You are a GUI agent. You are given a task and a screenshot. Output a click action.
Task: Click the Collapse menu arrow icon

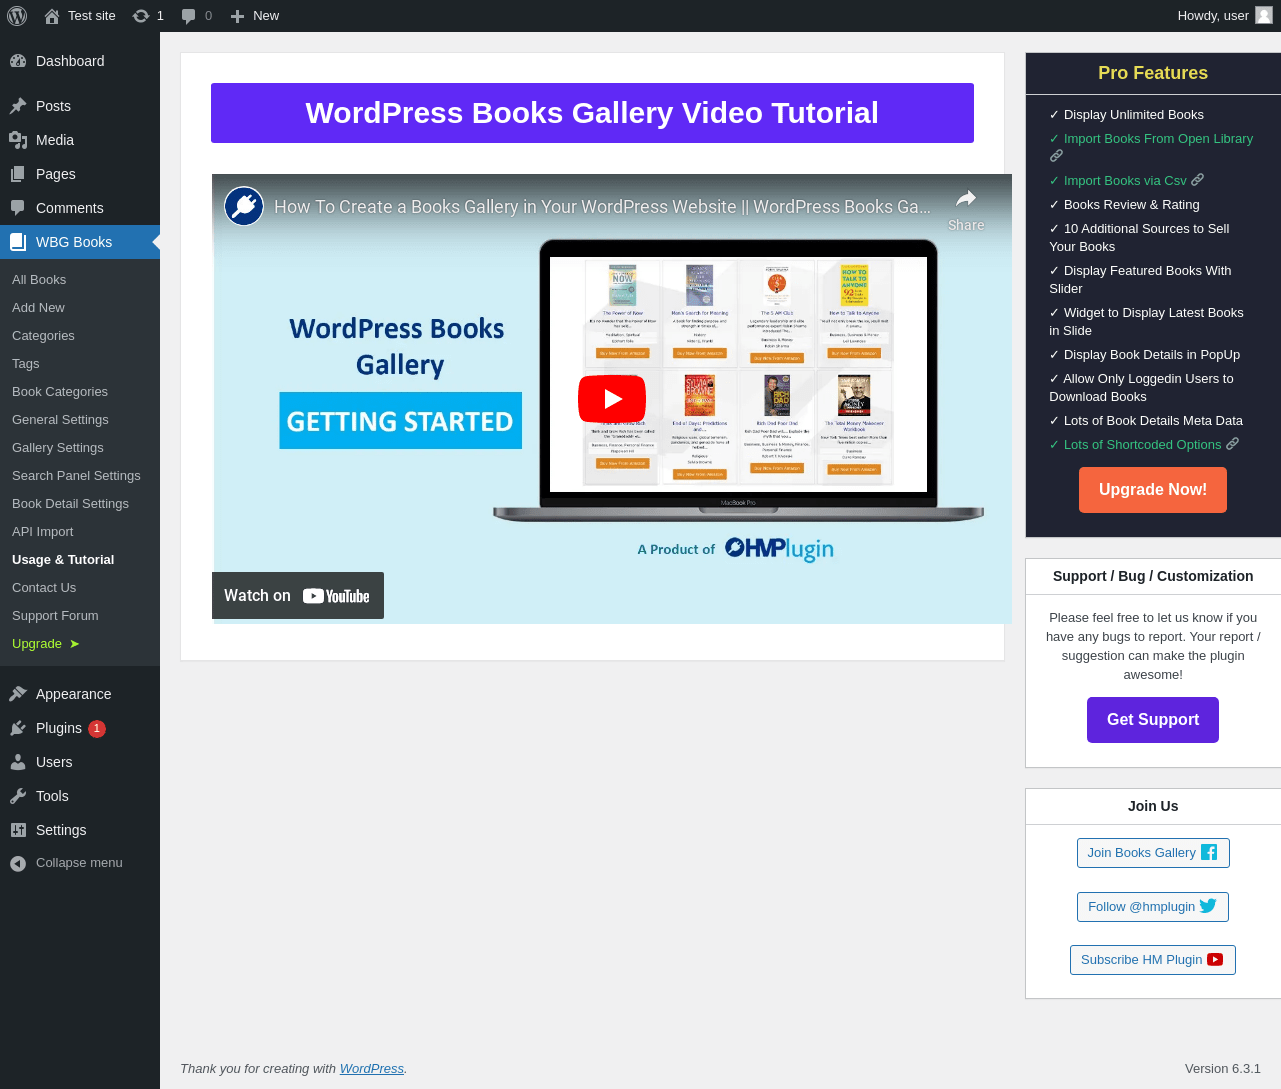point(18,863)
